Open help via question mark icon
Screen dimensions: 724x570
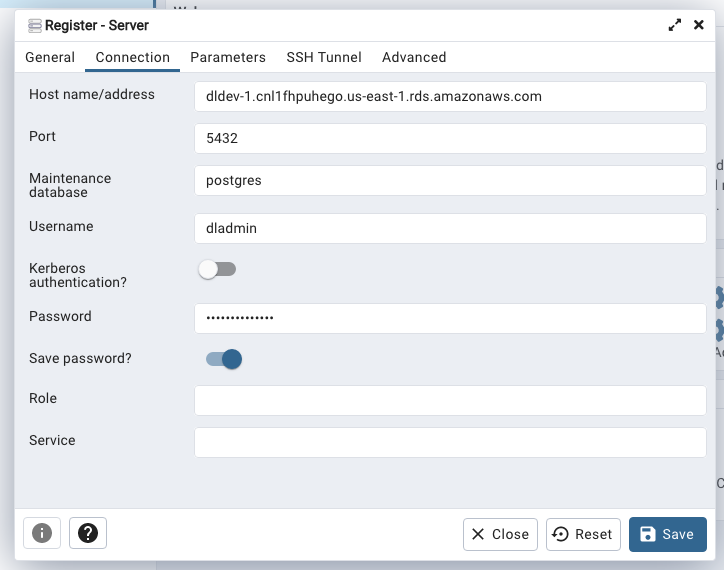click(88, 533)
